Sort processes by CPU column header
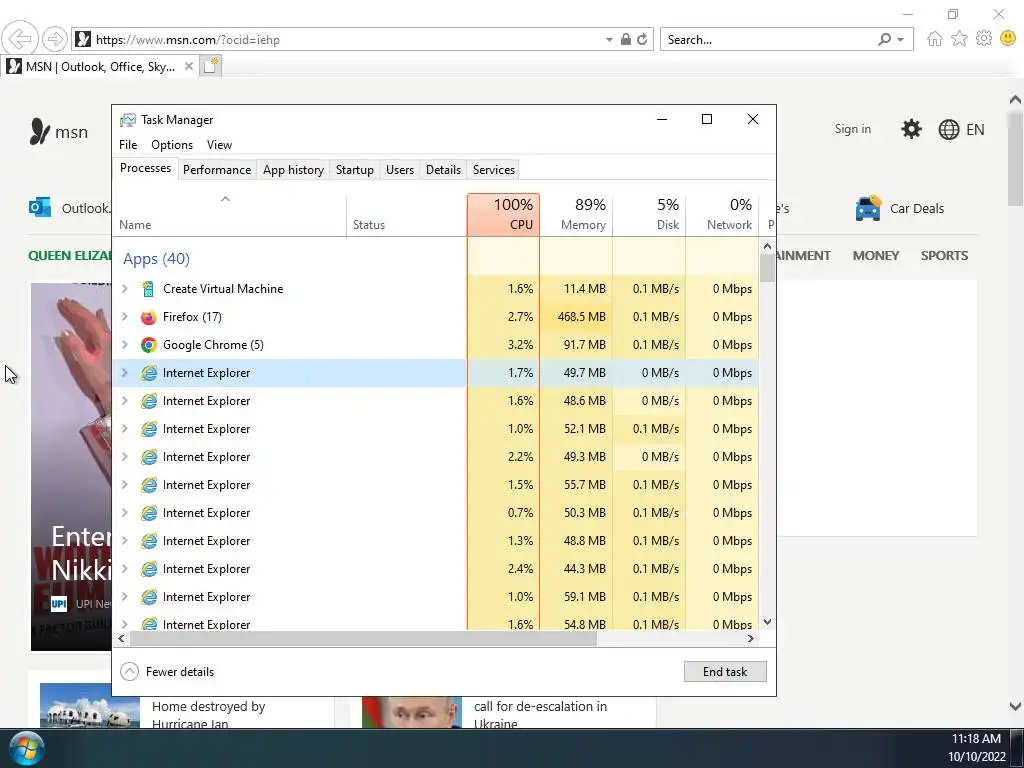Viewport: 1024px width, 768px height. point(504,214)
